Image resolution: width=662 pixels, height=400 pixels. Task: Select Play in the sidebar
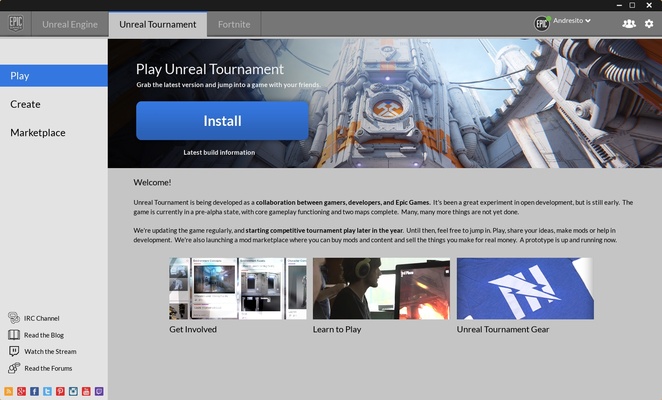(x=54, y=76)
